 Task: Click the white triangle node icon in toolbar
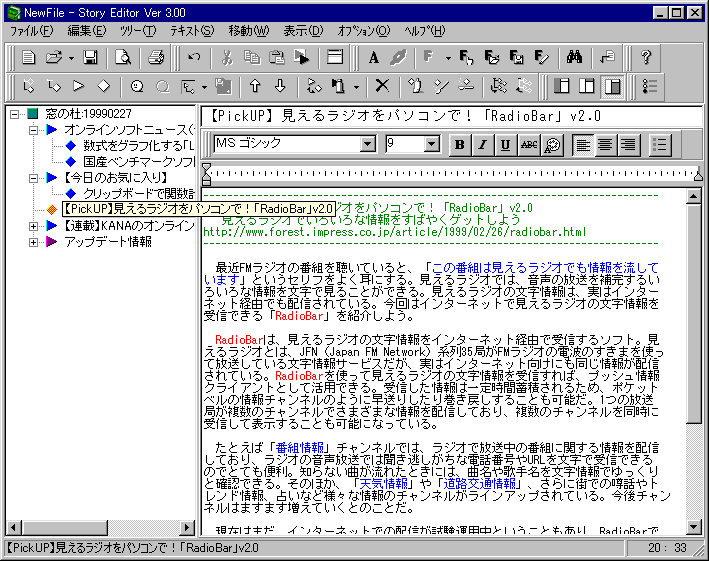(x=79, y=86)
